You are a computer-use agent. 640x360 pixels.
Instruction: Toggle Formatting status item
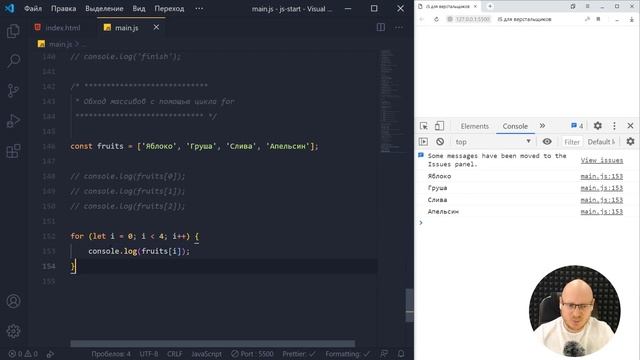click(x=347, y=354)
